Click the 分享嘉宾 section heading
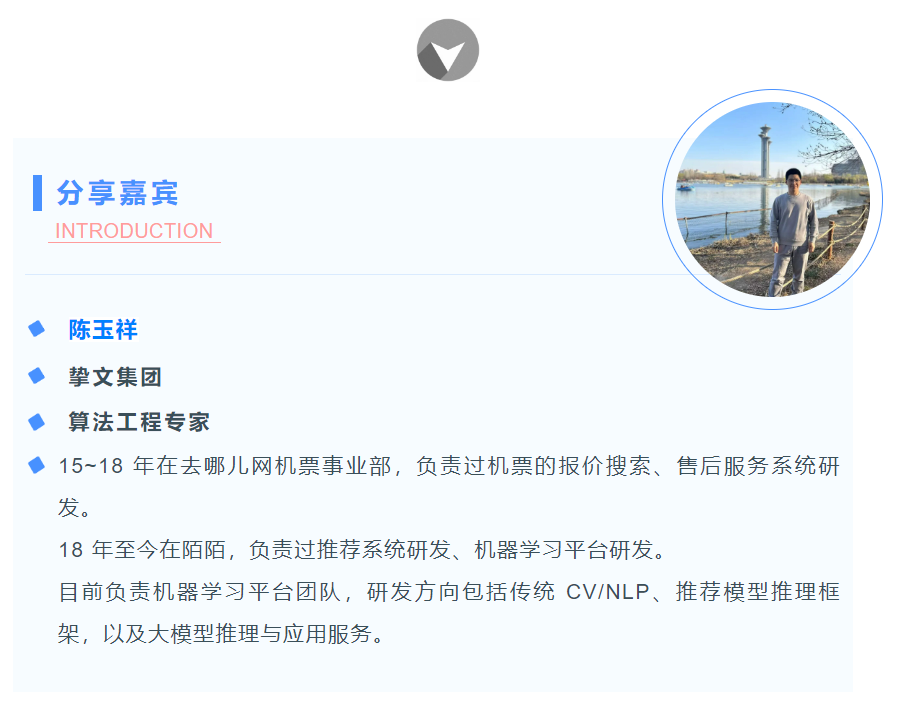This screenshot has height=724, width=909. [117, 193]
